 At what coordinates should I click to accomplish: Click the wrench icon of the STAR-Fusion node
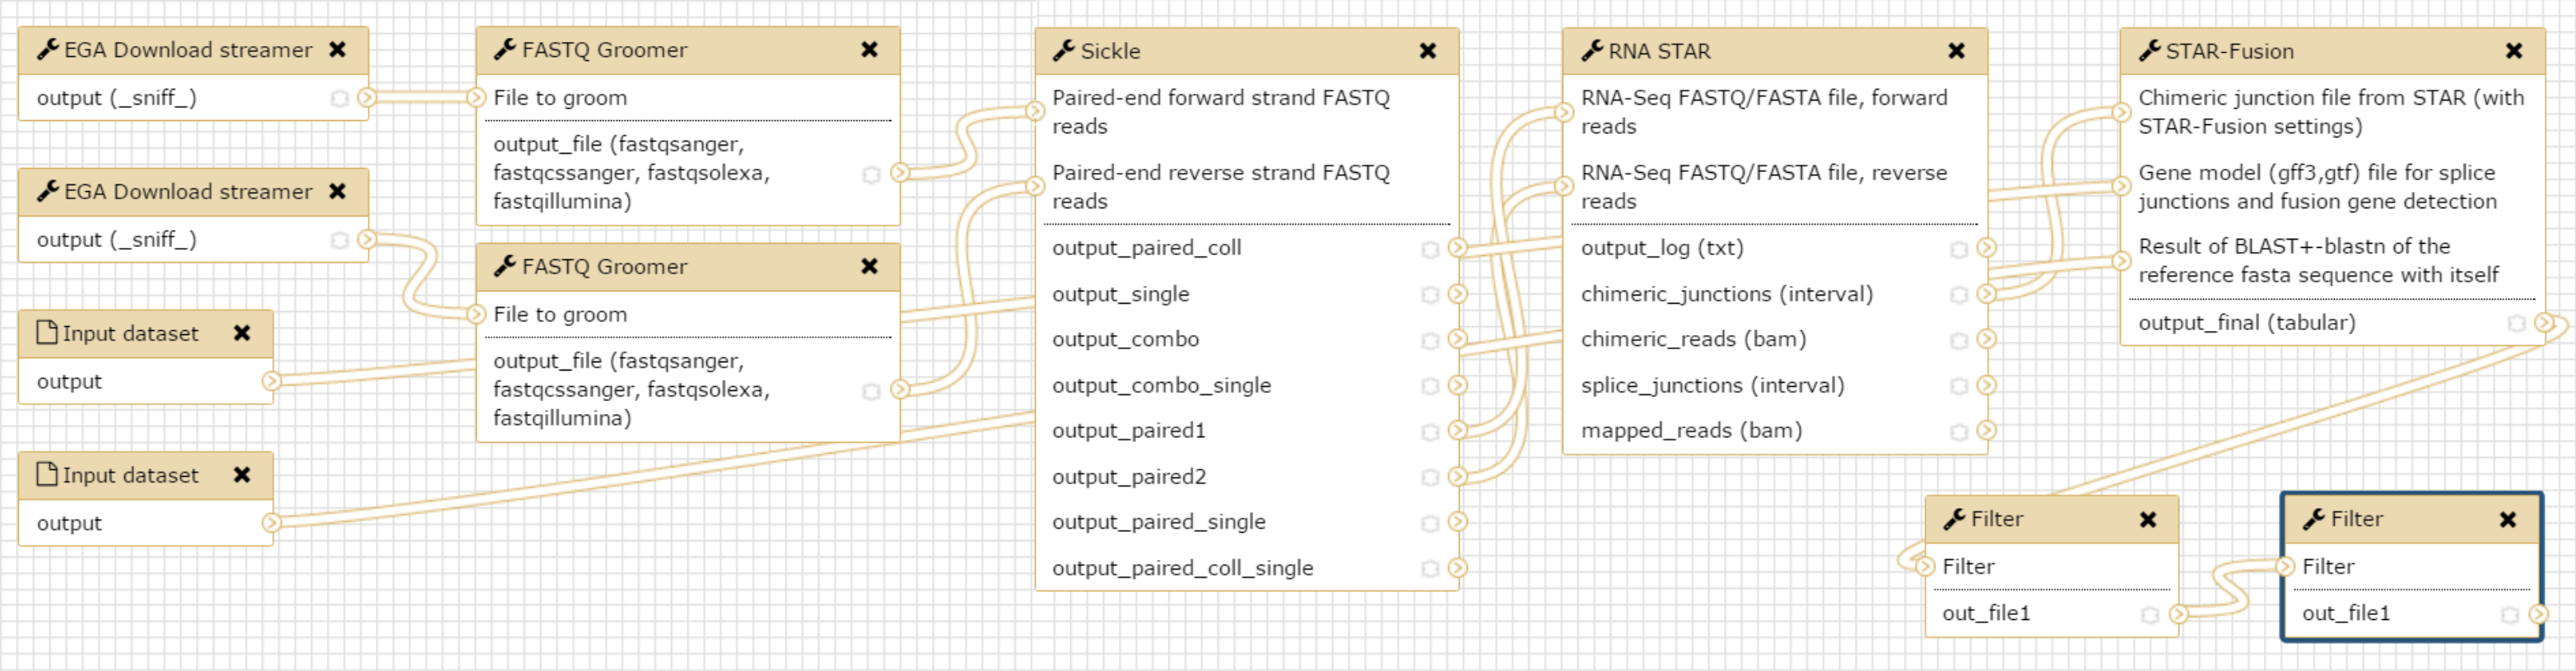[x=2149, y=50]
